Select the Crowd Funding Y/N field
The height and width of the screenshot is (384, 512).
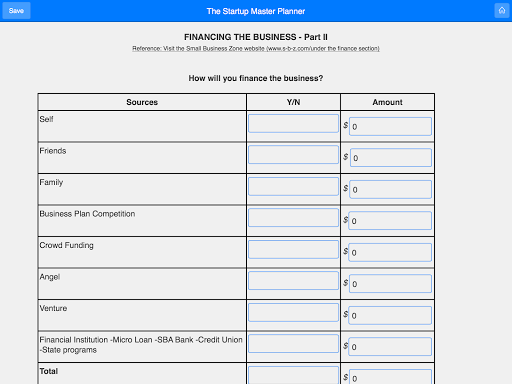(x=293, y=249)
